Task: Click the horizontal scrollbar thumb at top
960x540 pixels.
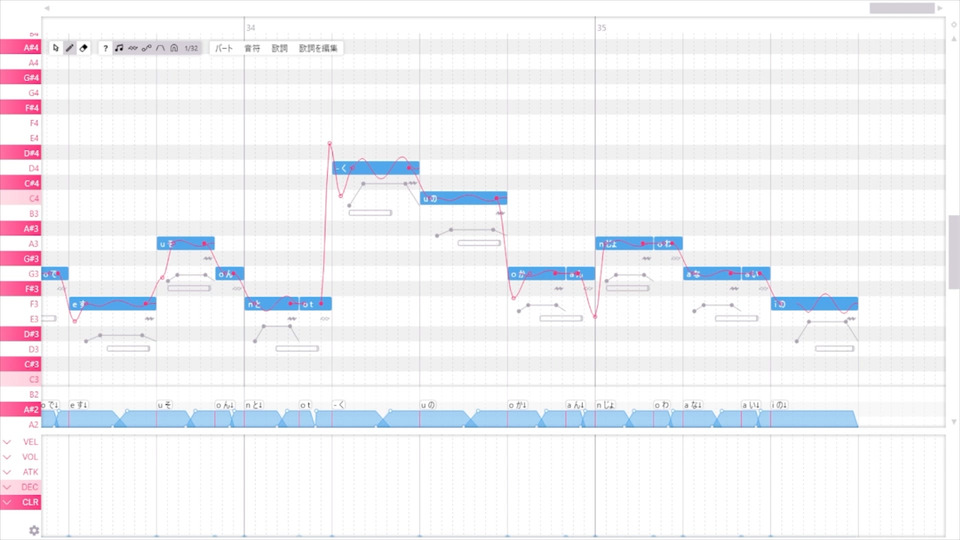Action: (902, 8)
